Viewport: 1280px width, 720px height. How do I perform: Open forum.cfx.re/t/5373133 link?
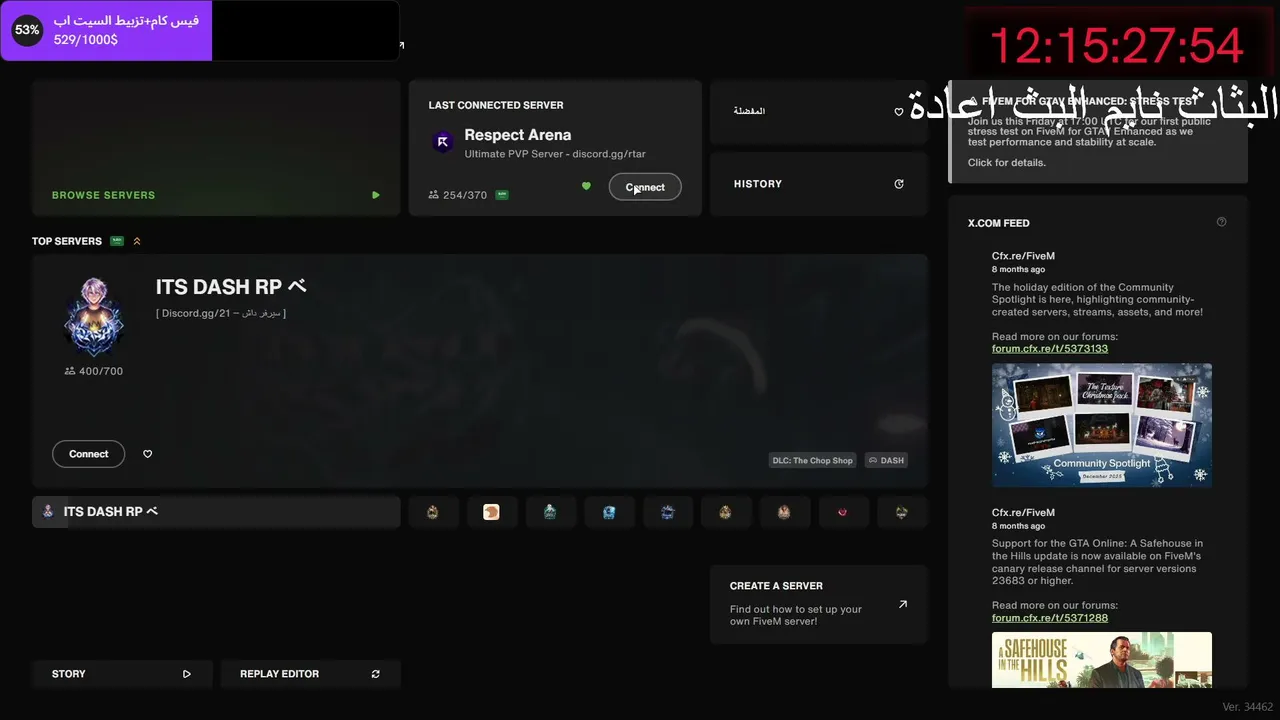(1050, 349)
